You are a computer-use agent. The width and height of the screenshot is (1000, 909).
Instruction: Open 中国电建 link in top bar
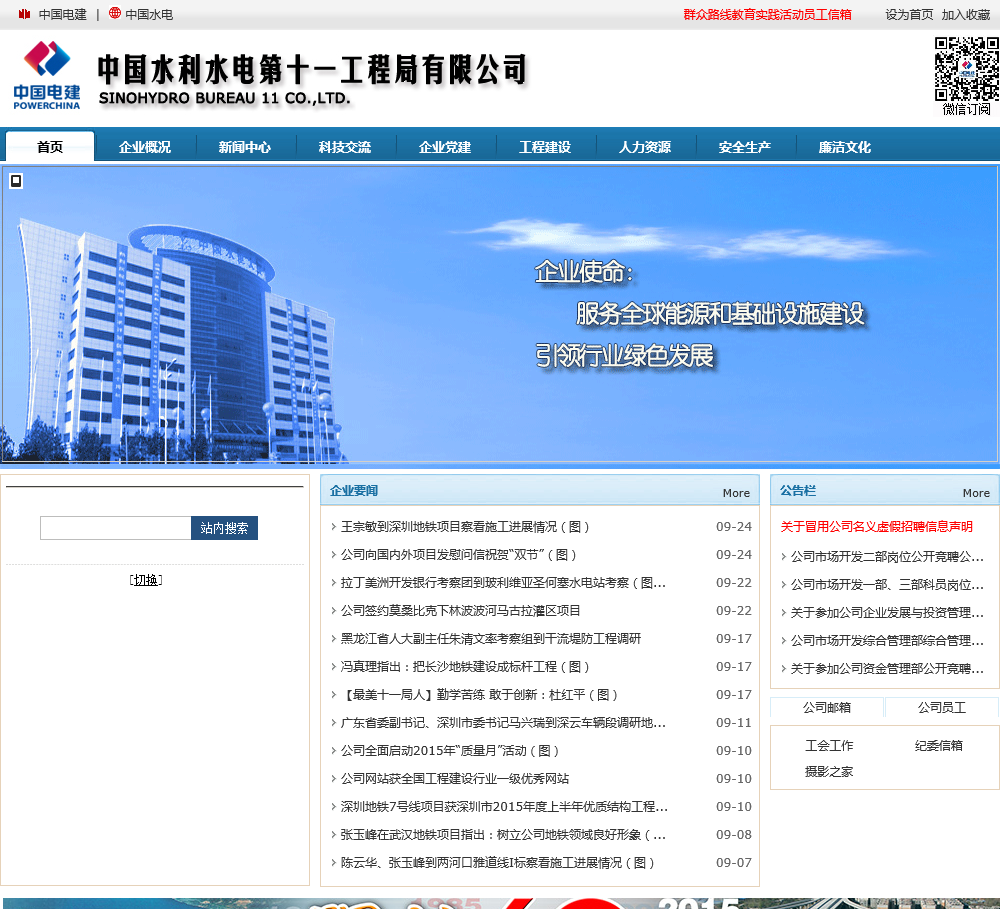[x=62, y=15]
